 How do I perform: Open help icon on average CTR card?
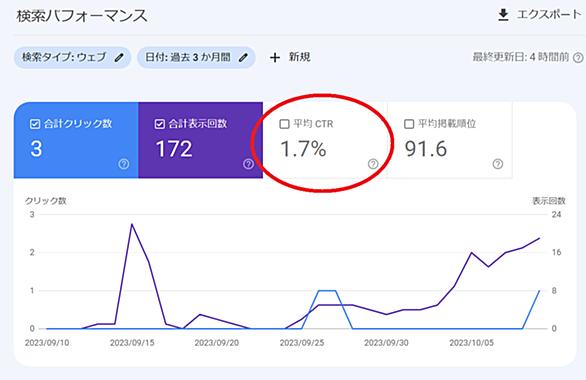tap(373, 164)
